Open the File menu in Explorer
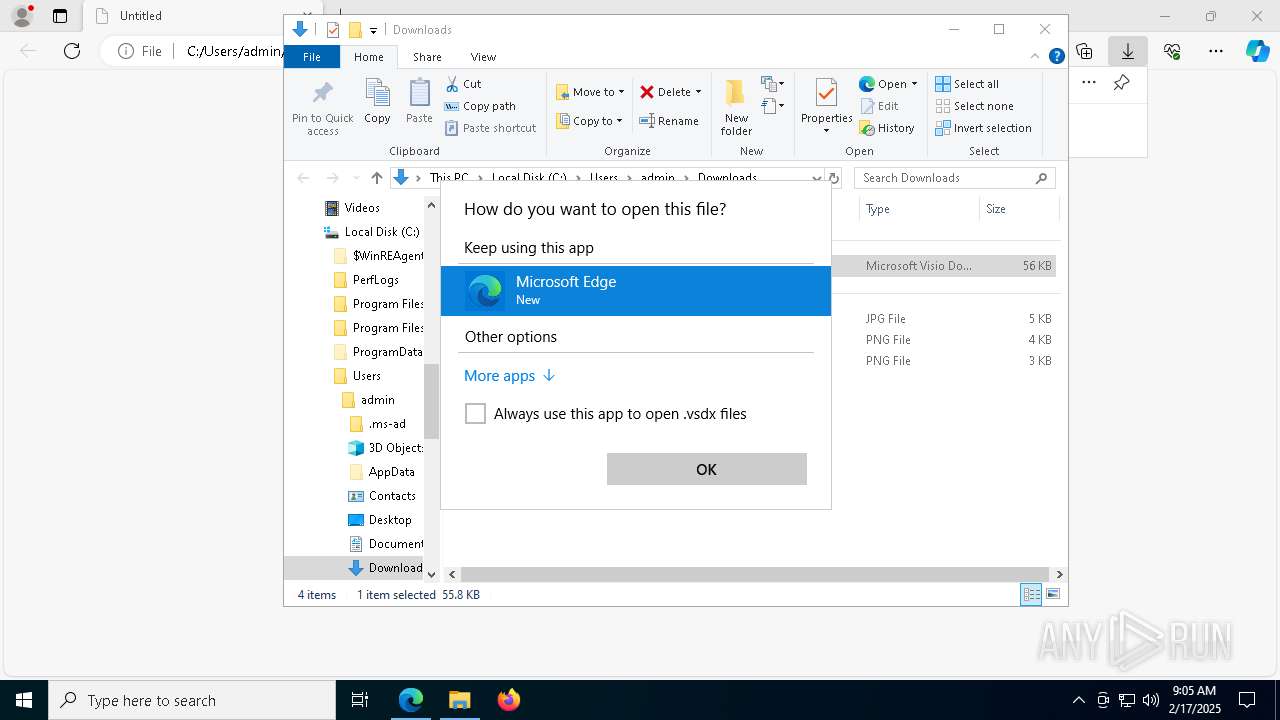This screenshot has height=720, width=1280. [x=312, y=57]
